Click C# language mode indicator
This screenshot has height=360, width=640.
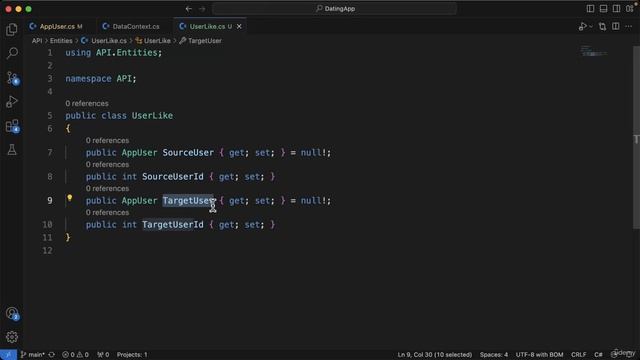[x=598, y=355]
